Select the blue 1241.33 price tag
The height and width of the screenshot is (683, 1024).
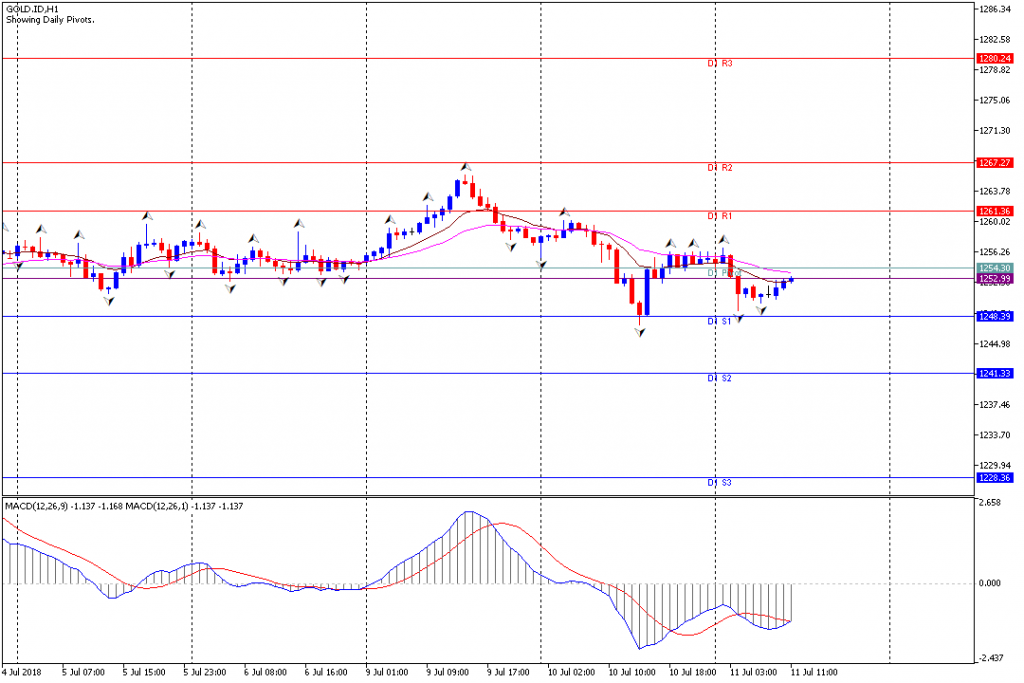pyautogui.click(x=995, y=373)
